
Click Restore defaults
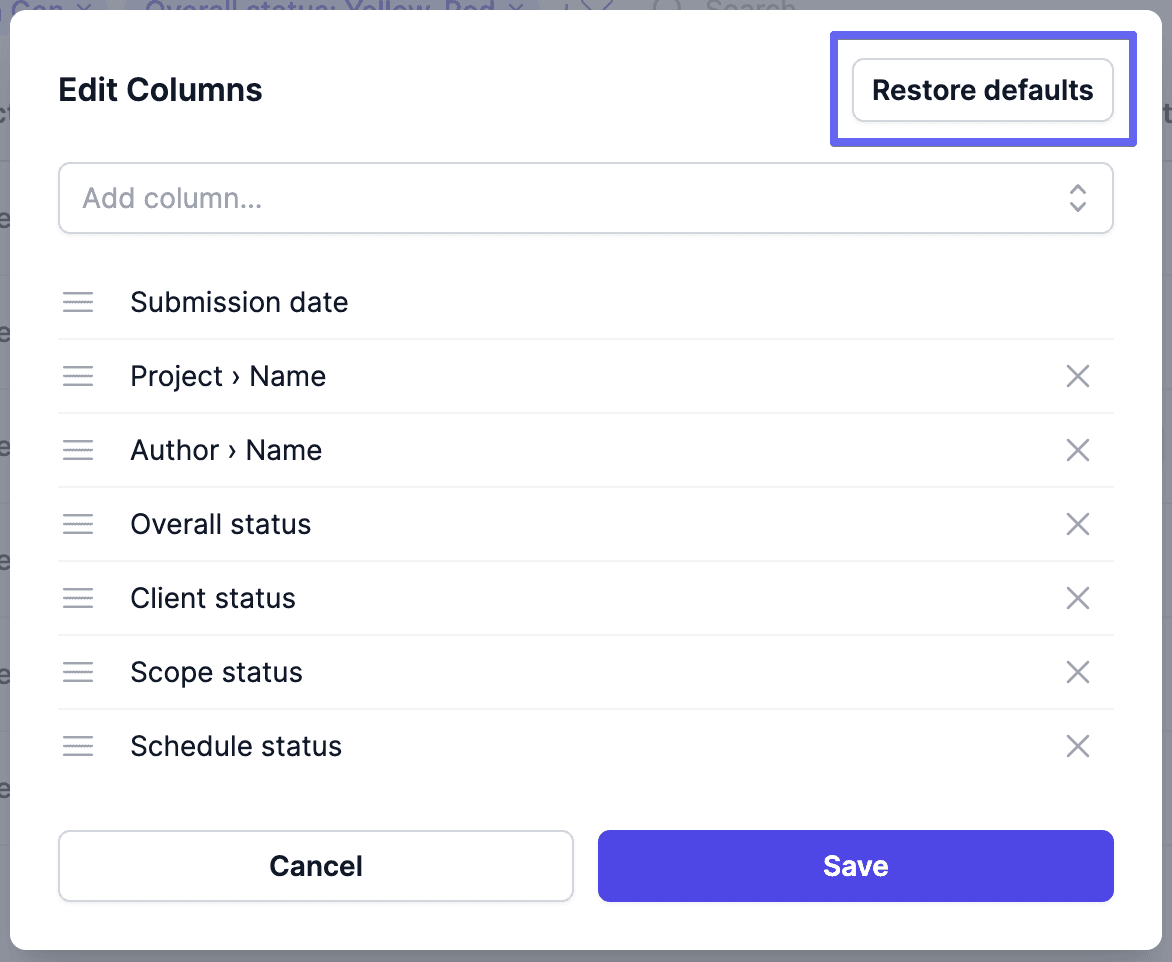[982, 90]
